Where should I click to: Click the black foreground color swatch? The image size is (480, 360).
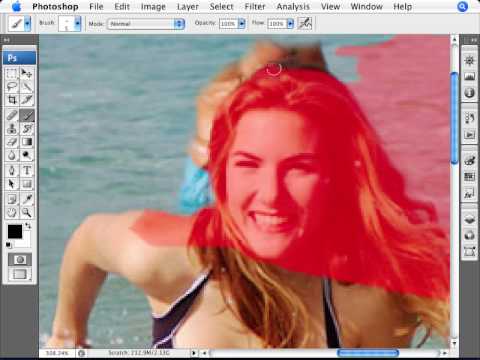pyautogui.click(x=15, y=231)
